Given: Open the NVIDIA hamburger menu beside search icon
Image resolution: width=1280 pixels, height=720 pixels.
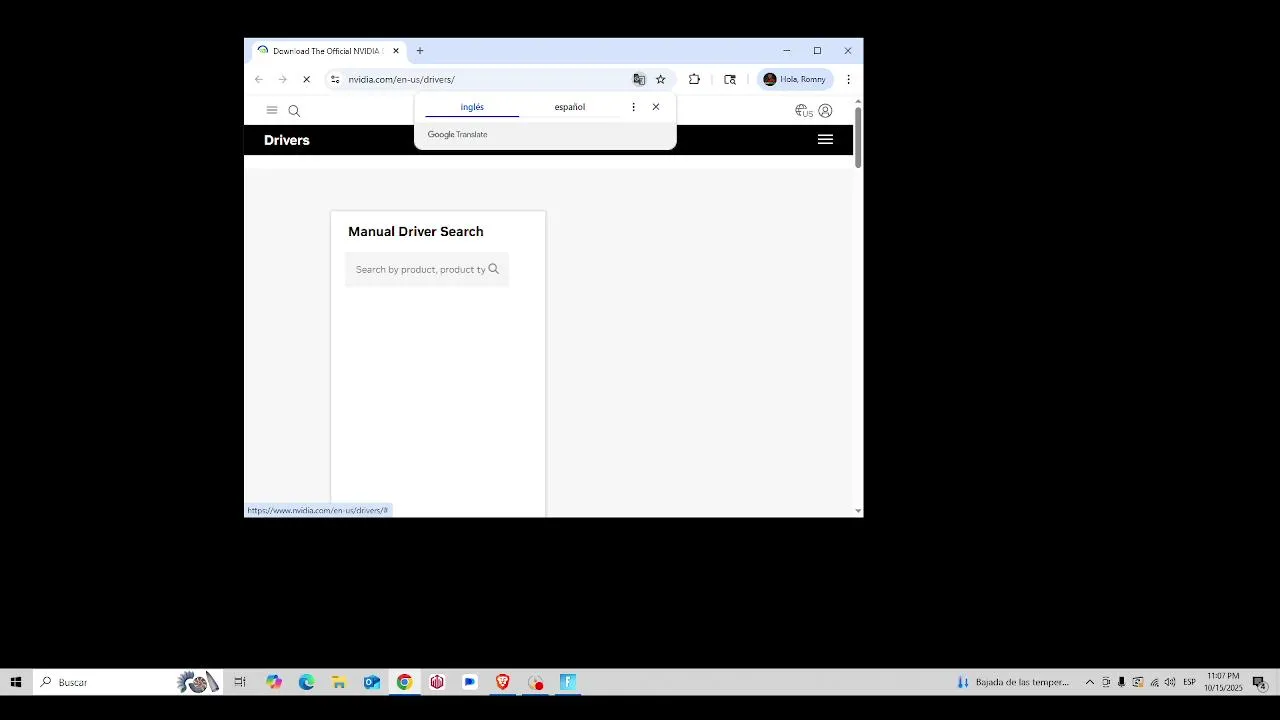Looking at the screenshot, I should (x=271, y=110).
